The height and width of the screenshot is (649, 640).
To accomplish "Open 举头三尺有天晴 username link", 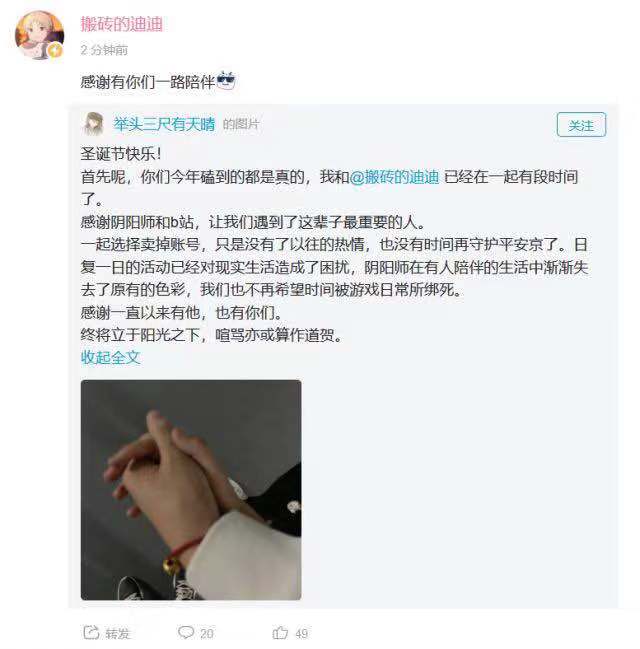I will (164, 124).
